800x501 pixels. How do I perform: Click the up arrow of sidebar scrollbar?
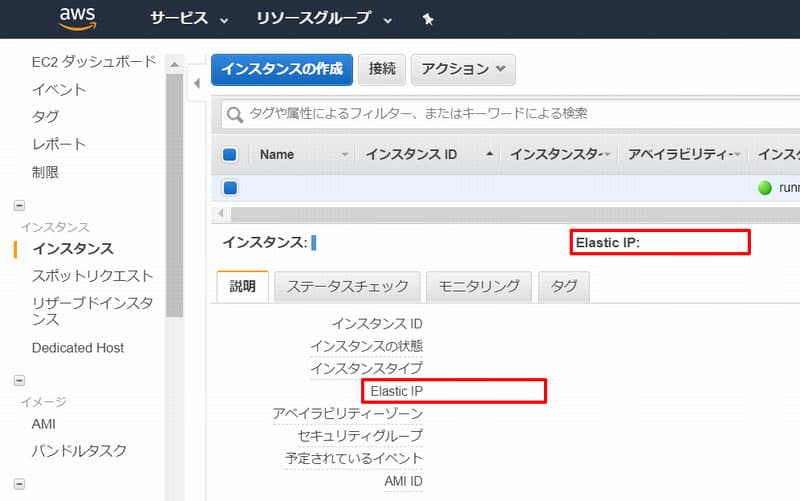[174, 65]
